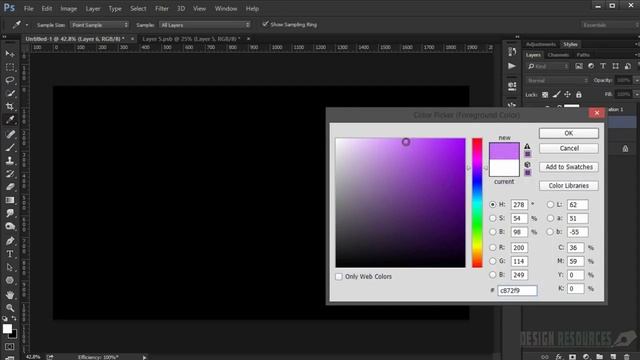Screen dimensions: 640x360
Task: Open the Sample All Layers dropdown
Action: click(x=204, y=25)
